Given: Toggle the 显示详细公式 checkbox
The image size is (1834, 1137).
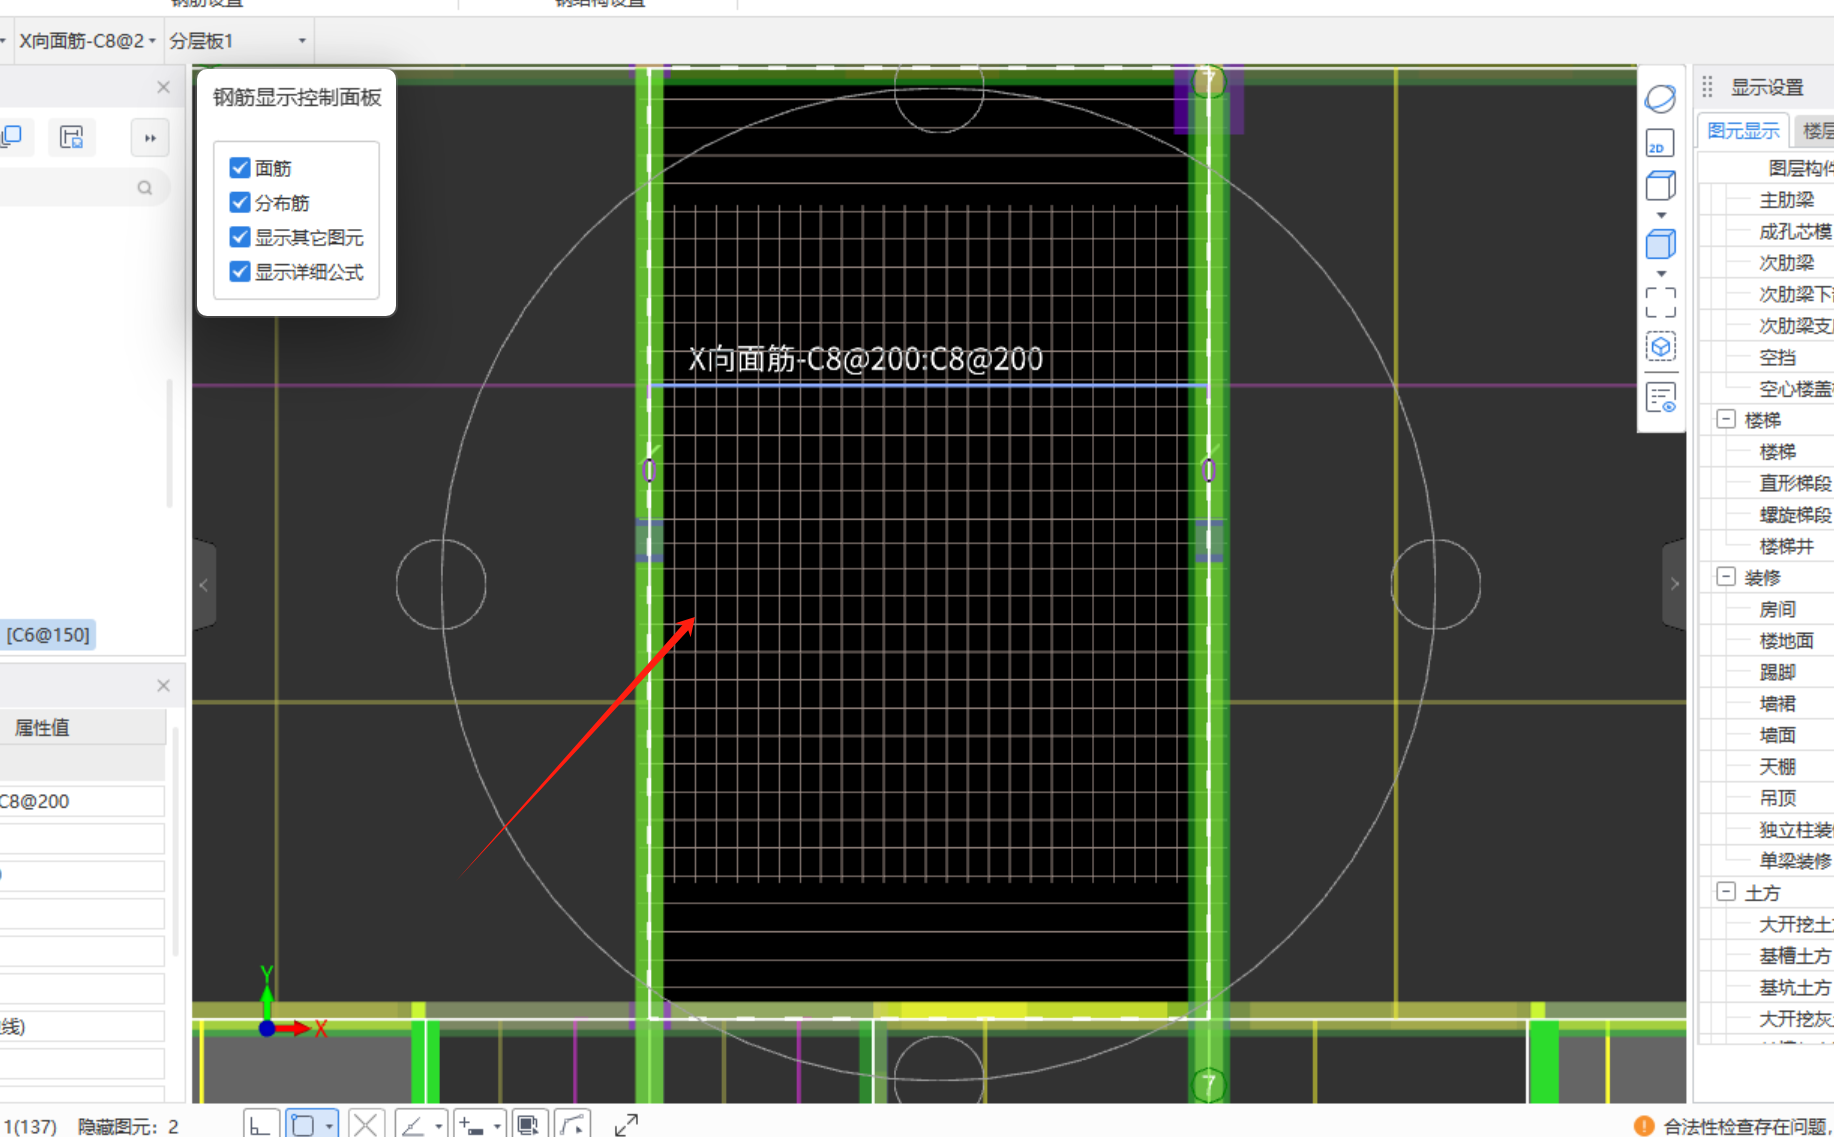Looking at the screenshot, I should point(240,271).
